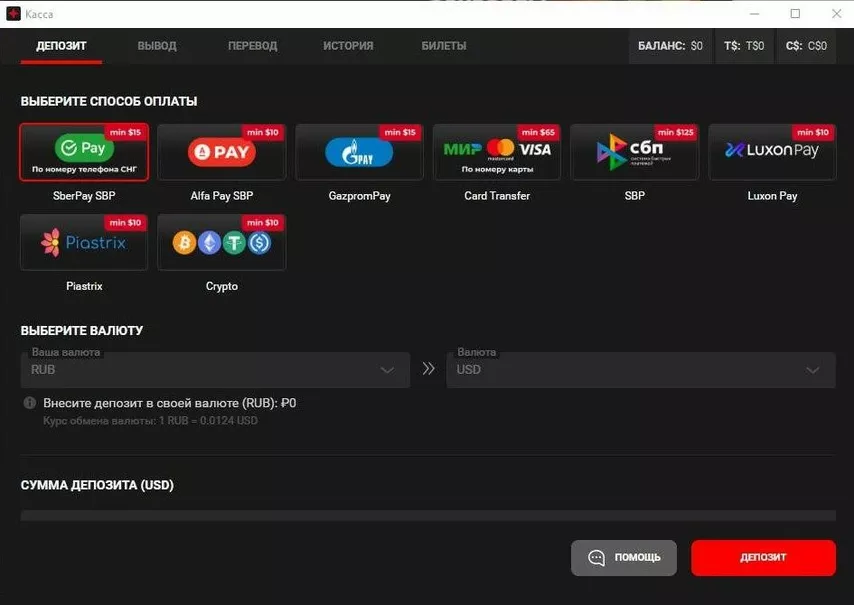Open the RUB source currency dropdown
Screen dimensions: 854x605
[215, 370]
